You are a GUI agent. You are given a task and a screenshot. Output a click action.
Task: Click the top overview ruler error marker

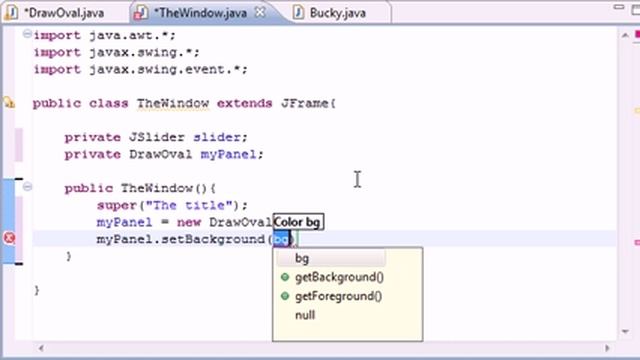(x=637, y=35)
